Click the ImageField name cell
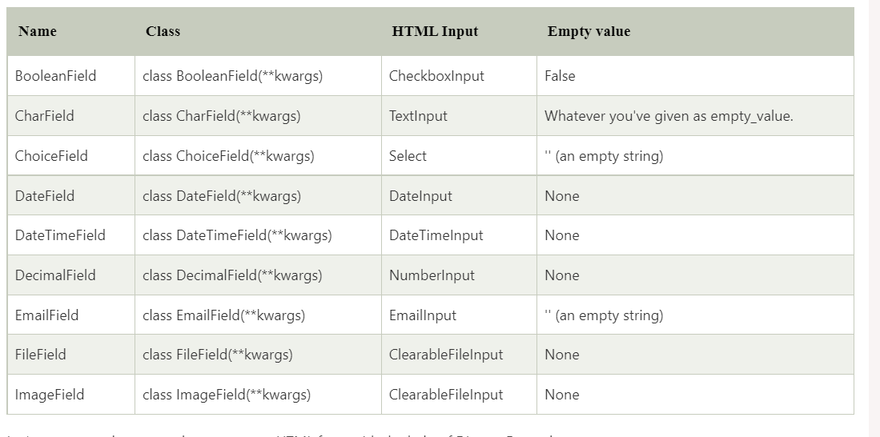The image size is (880, 437). (50, 395)
